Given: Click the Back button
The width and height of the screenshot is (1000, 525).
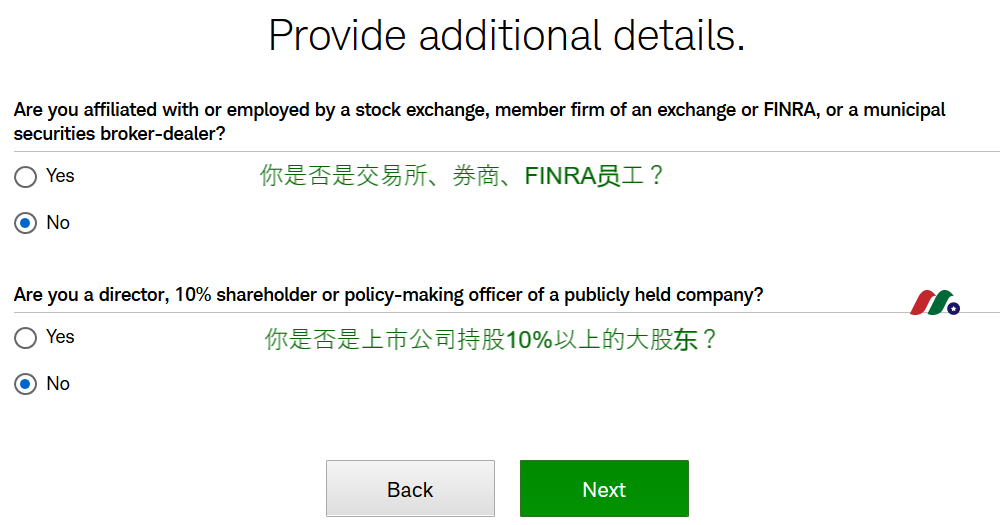Looking at the screenshot, I should [x=410, y=489].
